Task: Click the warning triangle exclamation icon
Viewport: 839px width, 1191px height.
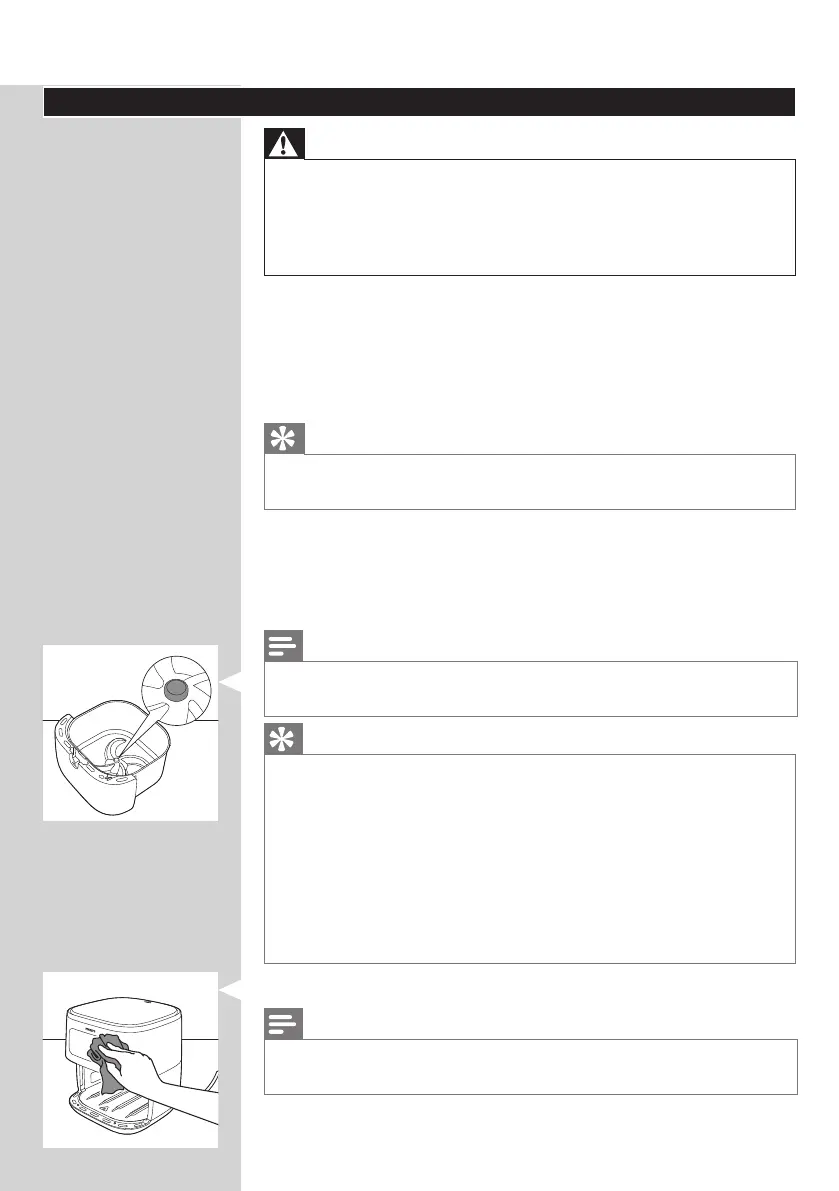Action: pyautogui.click(x=284, y=144)
